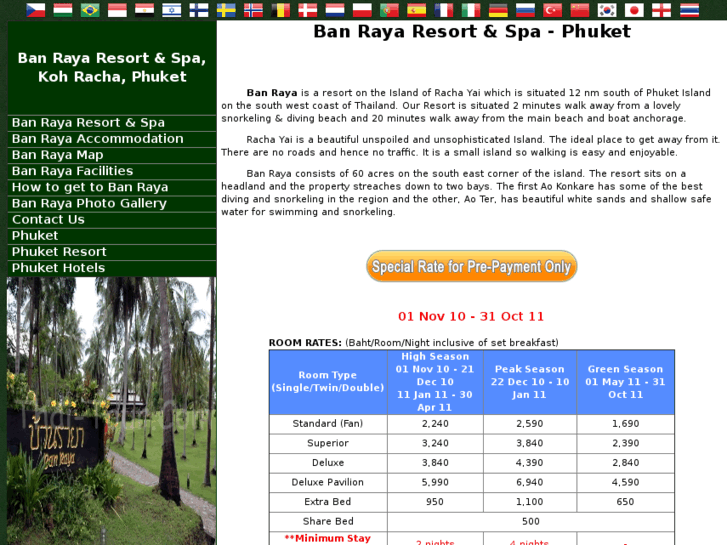Select the Finnish flag language icon
727x545 pixels.
click(199, 10)
